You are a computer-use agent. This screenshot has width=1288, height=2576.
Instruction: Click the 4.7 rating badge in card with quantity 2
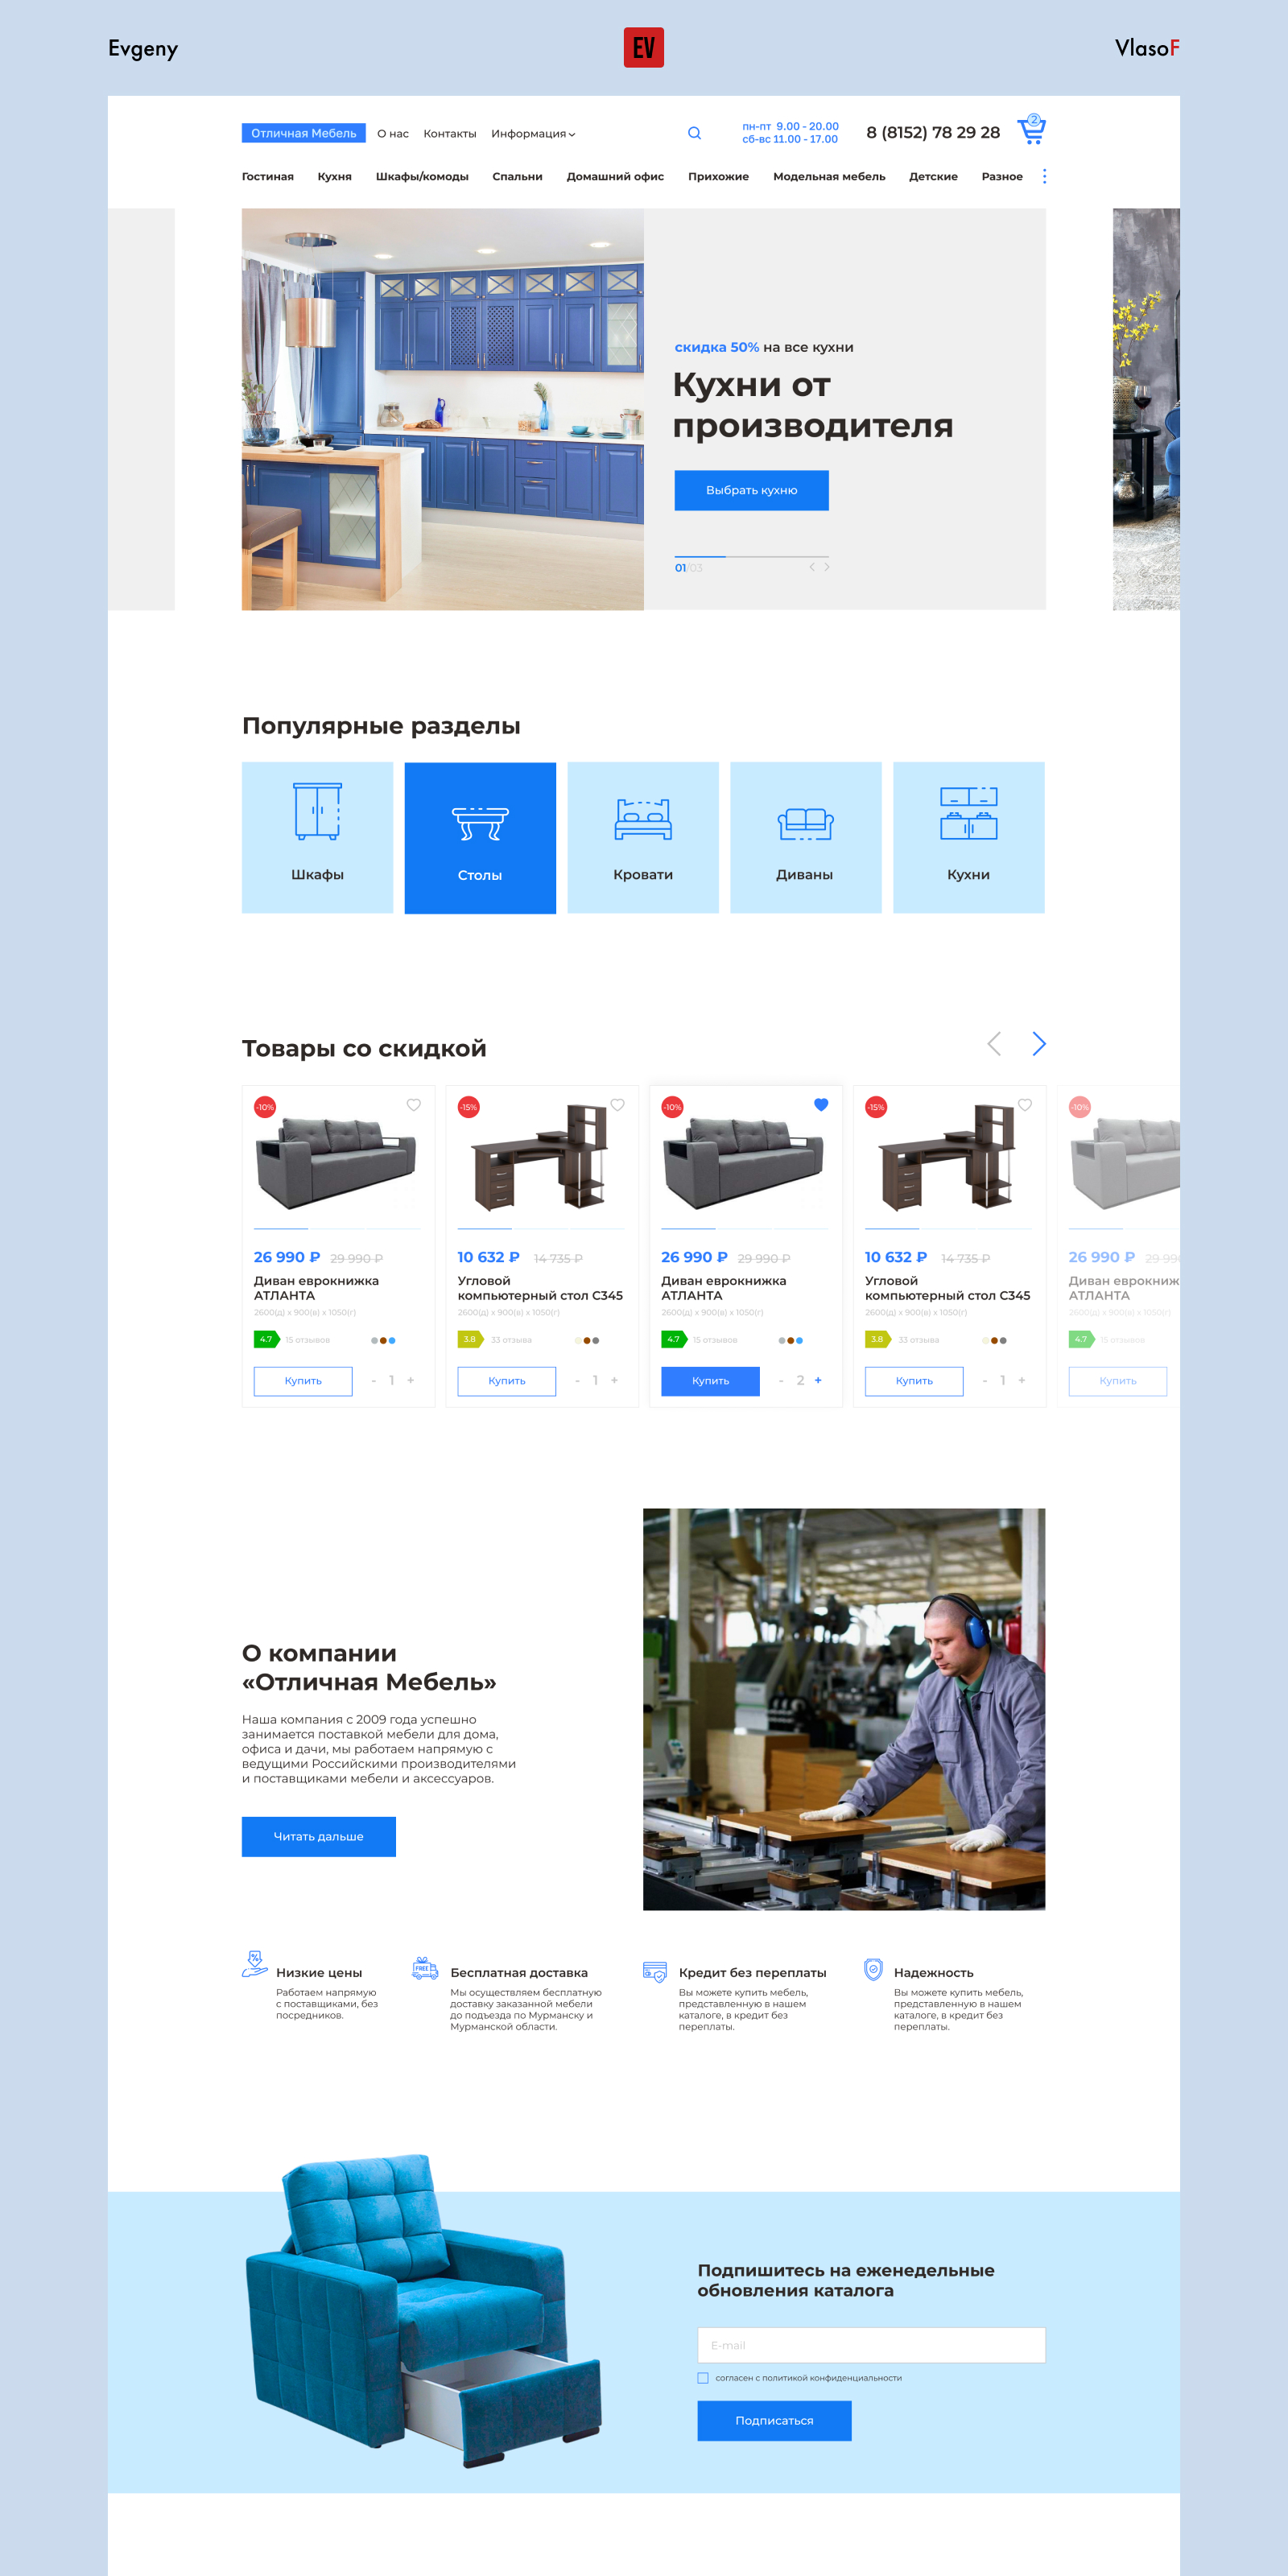click(x=674, y=1339)
